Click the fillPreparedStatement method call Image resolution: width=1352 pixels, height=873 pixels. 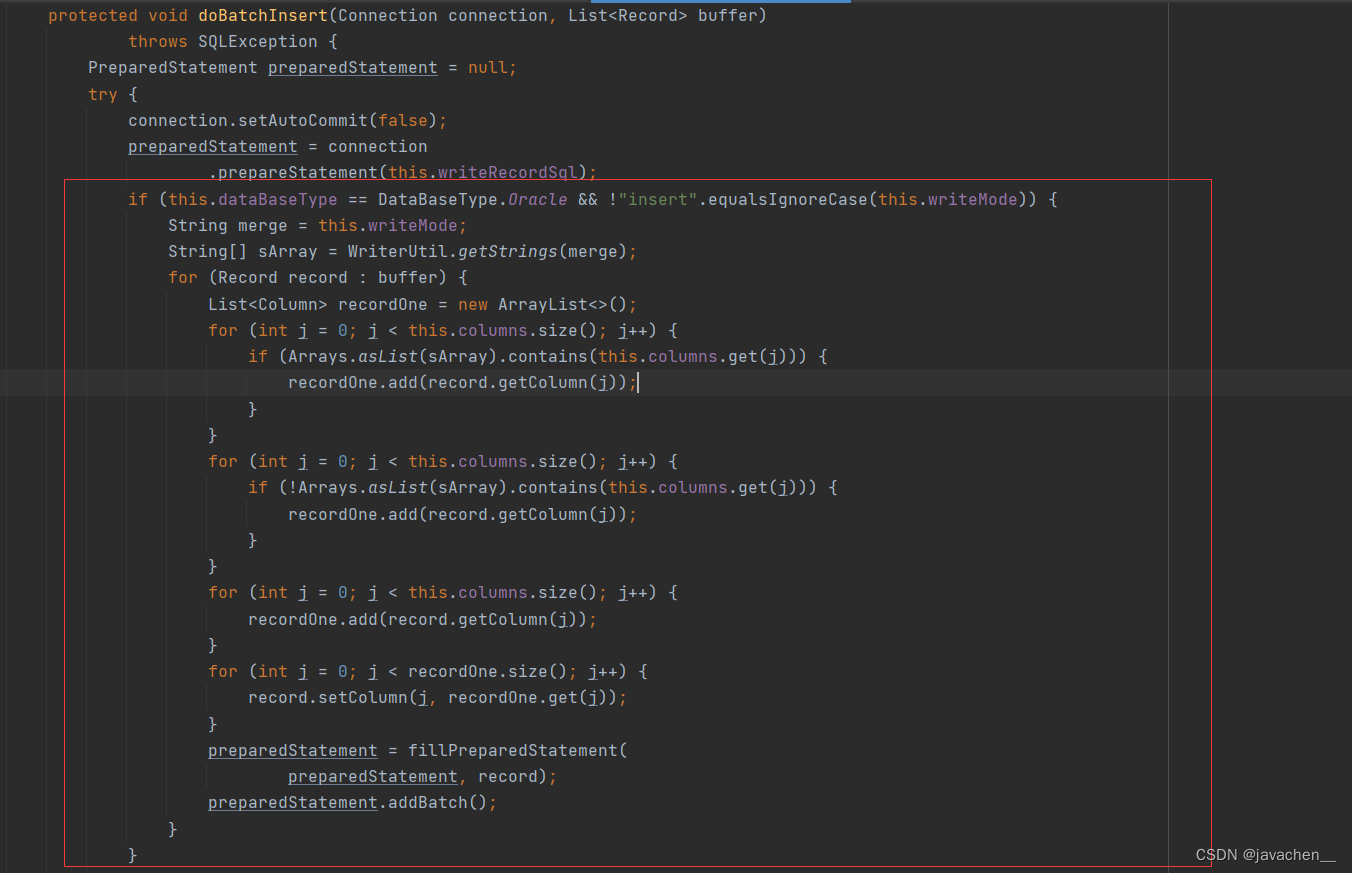click(516, 750)
